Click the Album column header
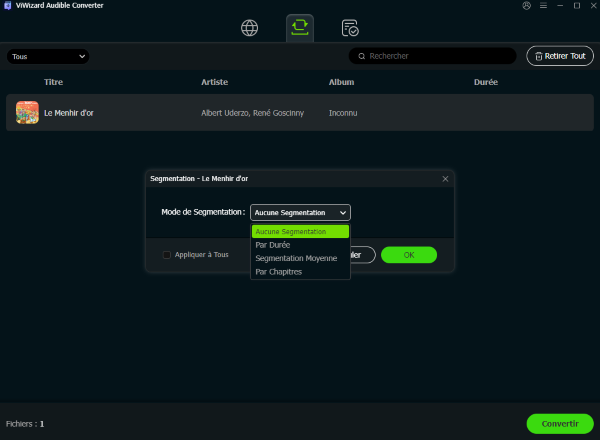 click(x=341, y=82)
